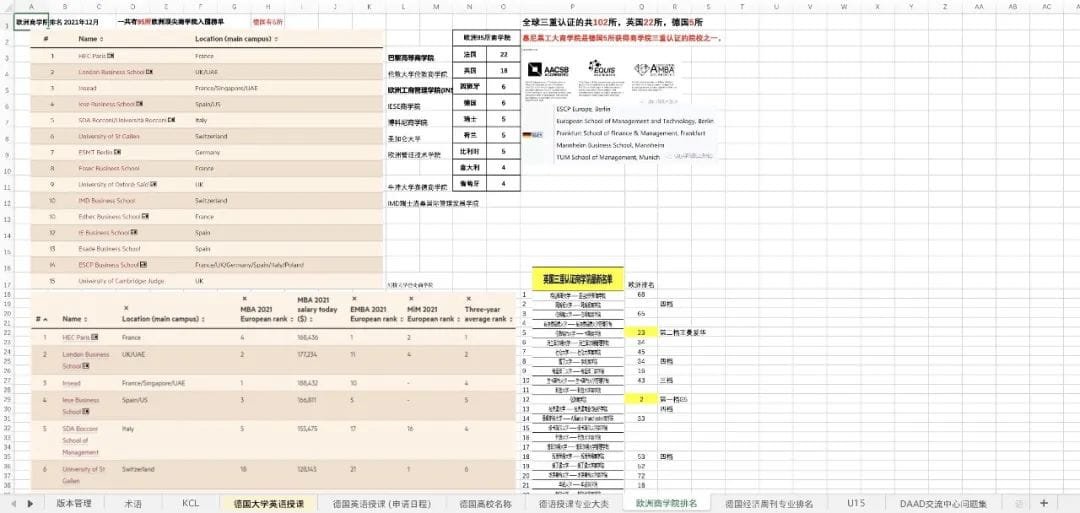Open the 德语授课专业大类 sheet tab
The height and width of the screenshot is (513, 1080).
pos(574,503)
